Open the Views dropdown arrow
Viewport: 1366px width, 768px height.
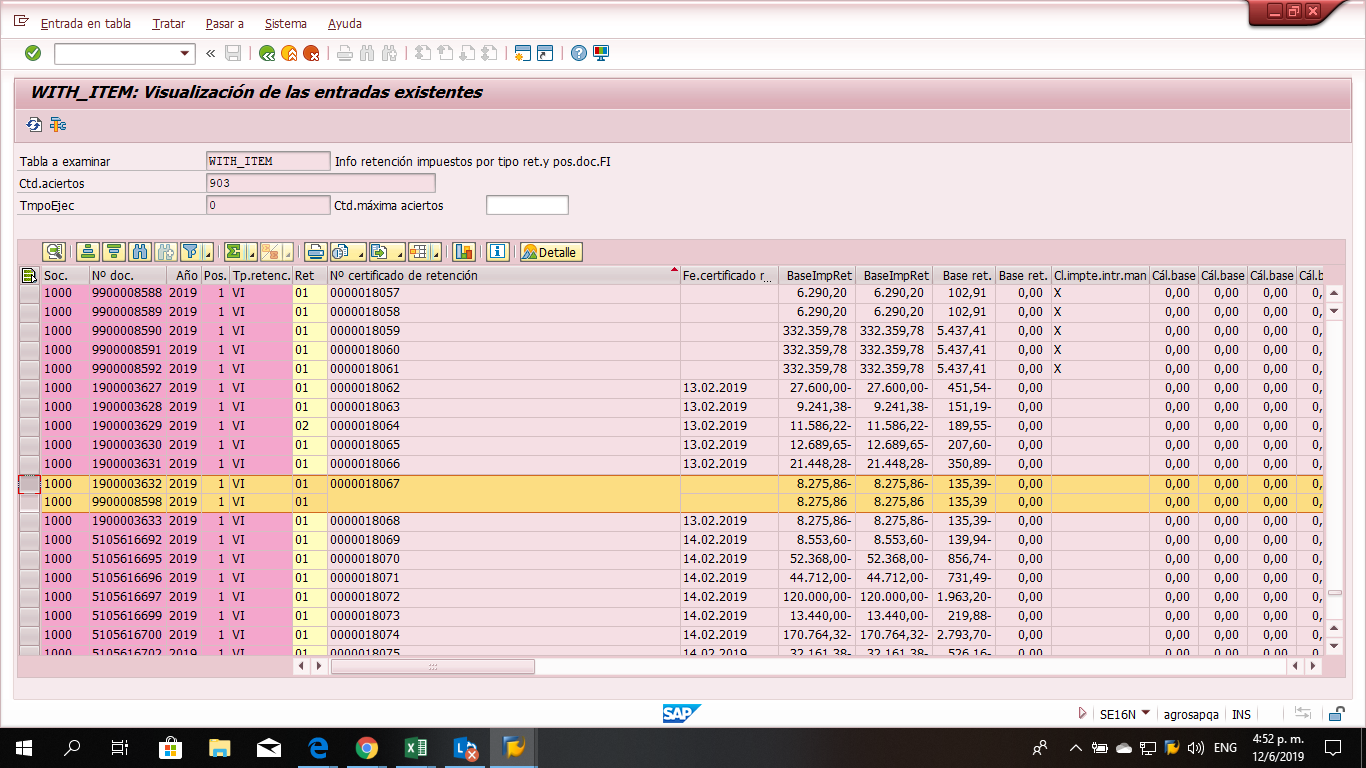point(359,252)
